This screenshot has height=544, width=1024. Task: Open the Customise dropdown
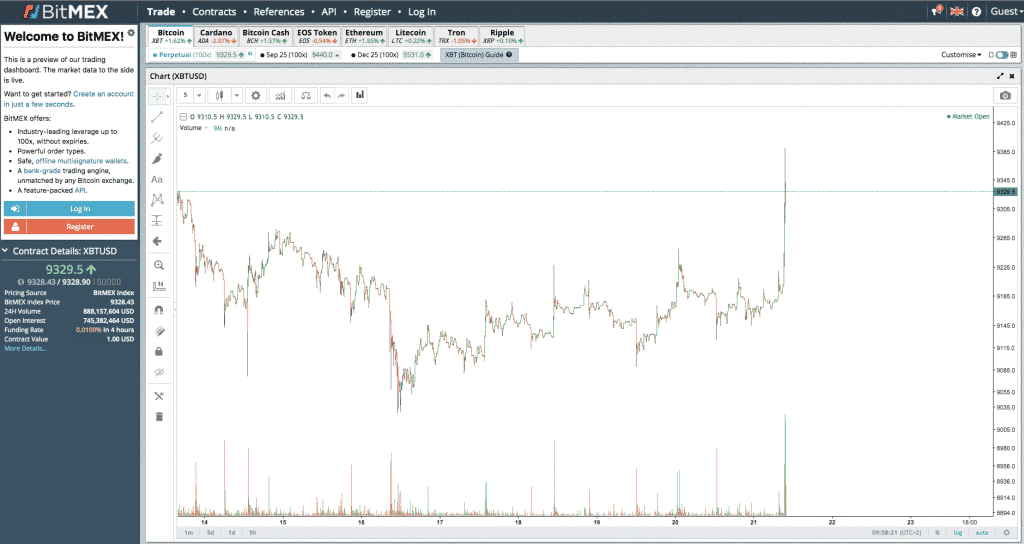click(x=961, y=55)
